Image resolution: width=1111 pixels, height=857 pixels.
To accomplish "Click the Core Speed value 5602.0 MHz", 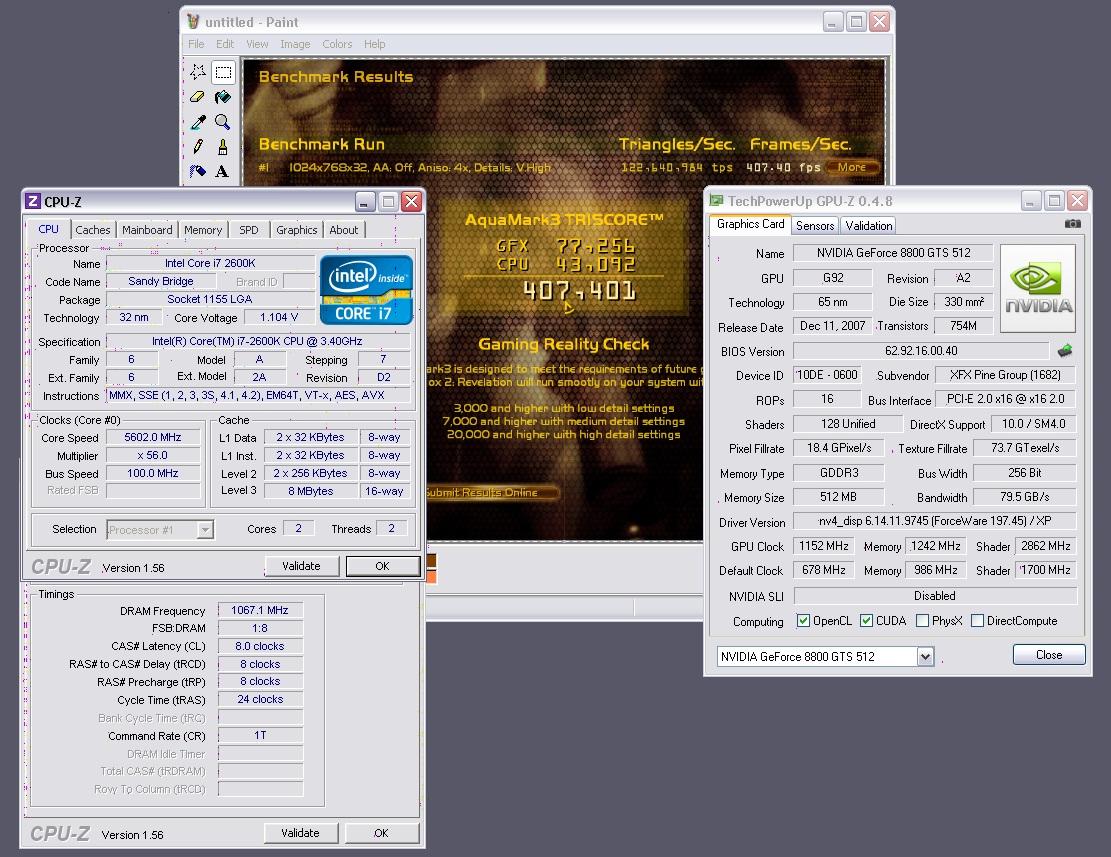I will 153,438.
